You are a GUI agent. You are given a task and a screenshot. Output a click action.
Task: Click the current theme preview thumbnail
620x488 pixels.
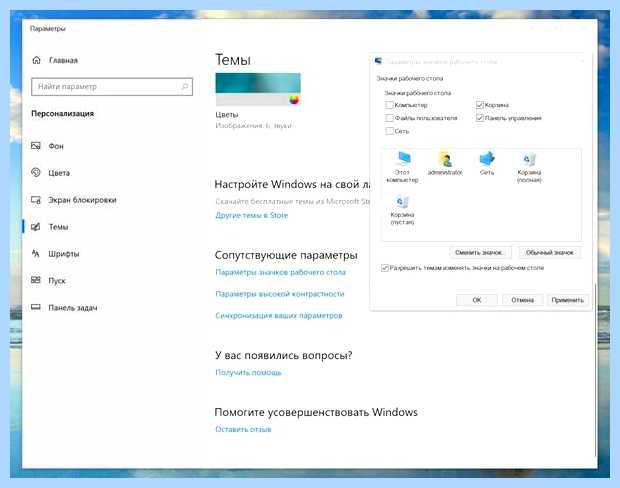pos(258,89)
